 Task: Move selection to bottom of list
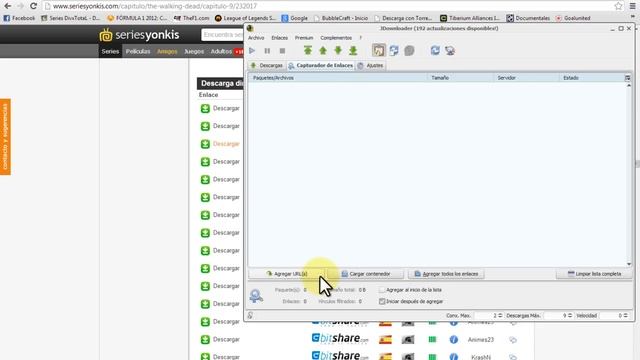353,50
